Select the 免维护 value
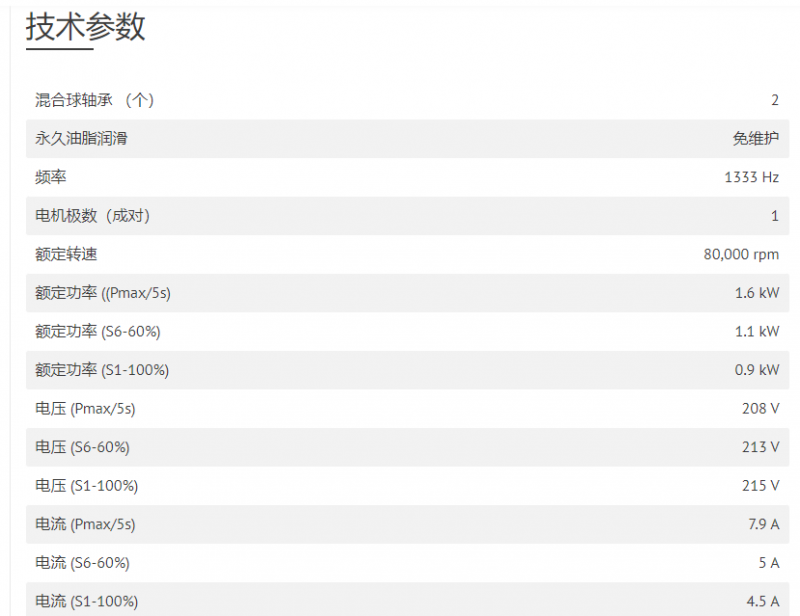 (756, 138)
